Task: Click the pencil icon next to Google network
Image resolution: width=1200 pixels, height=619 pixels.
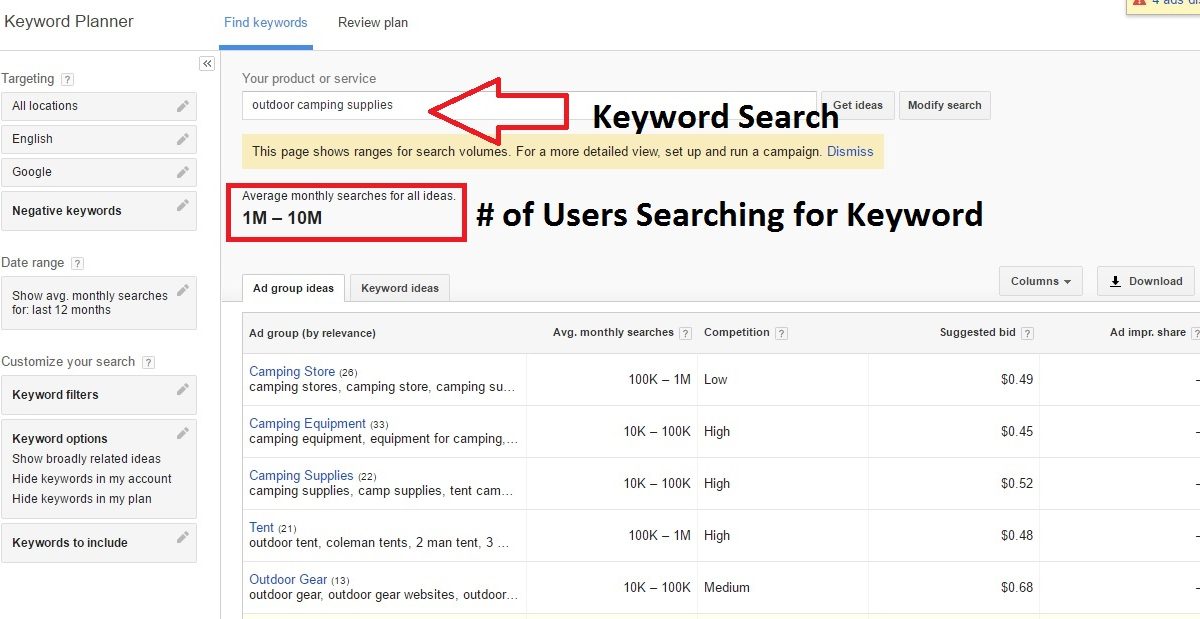Action: click(182, 172)
